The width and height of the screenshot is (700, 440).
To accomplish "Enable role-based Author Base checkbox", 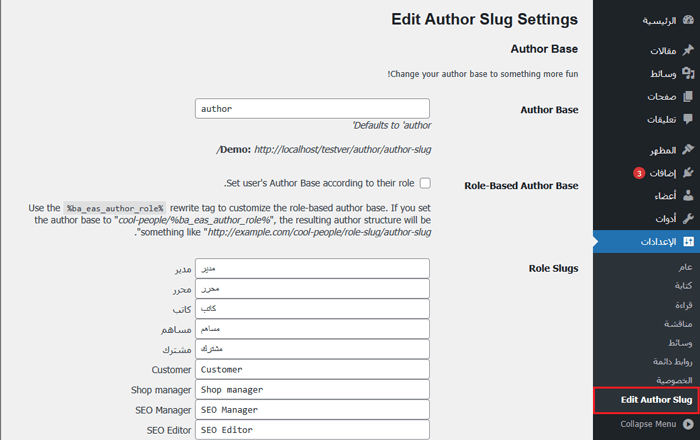I will 425,183.
